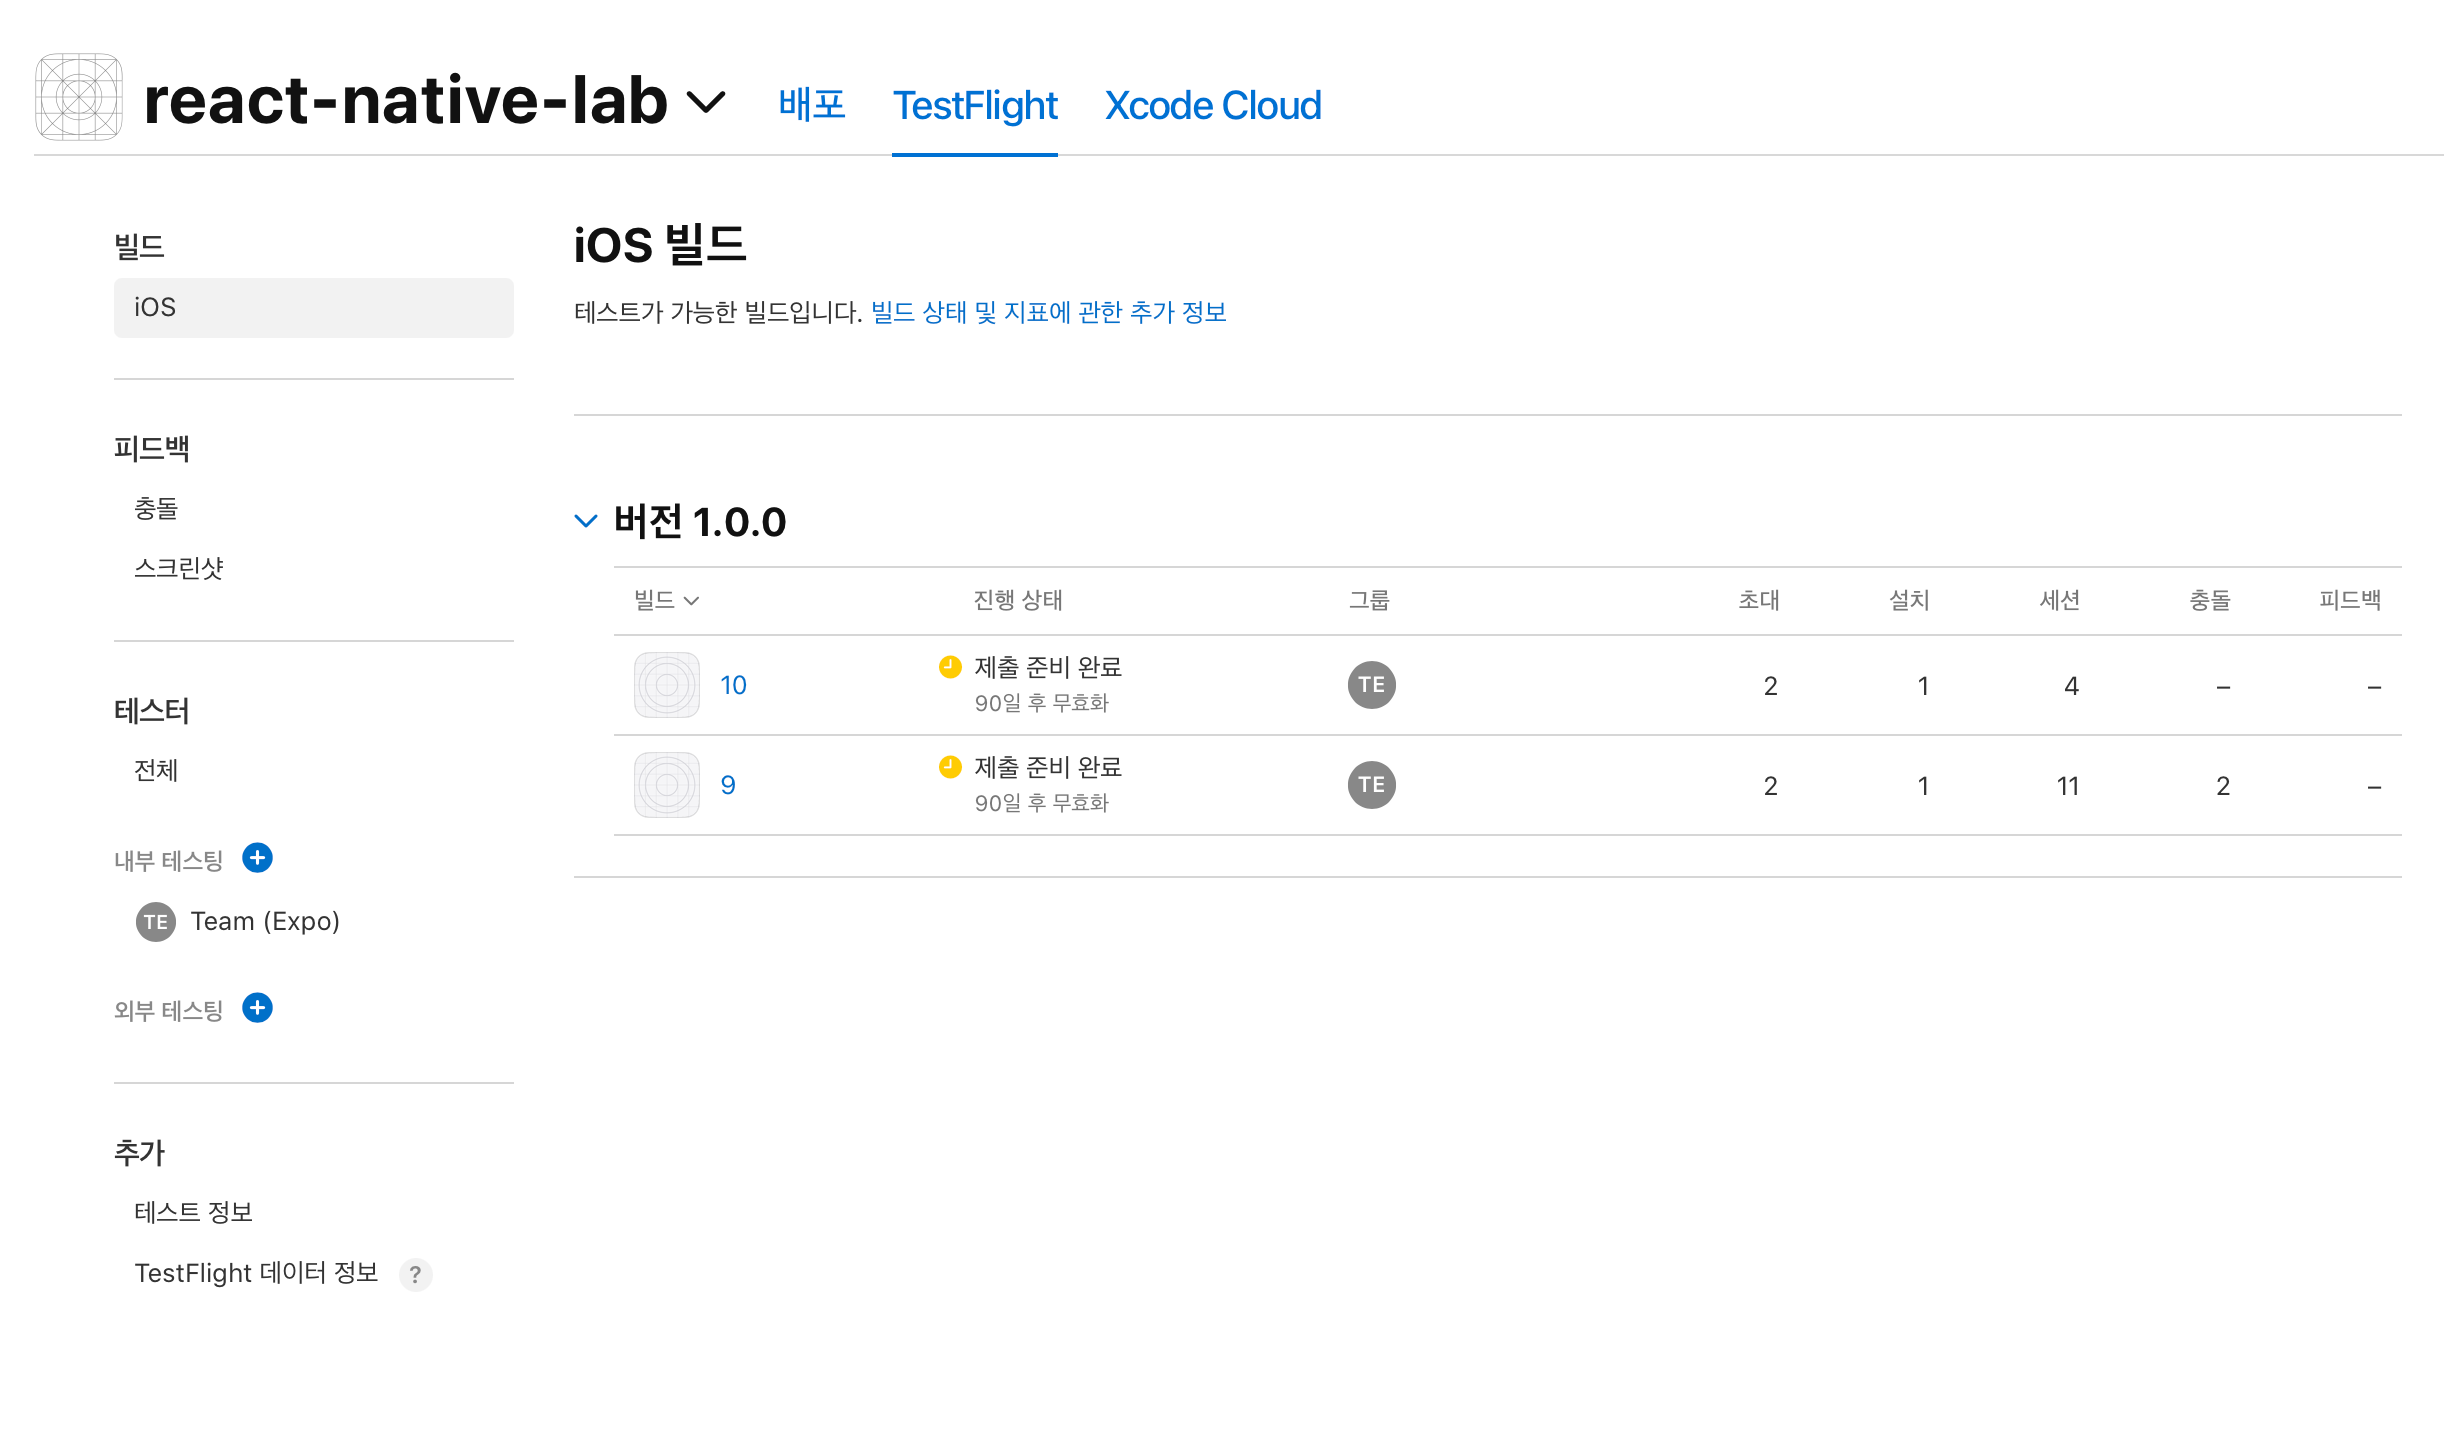Image resolution: width=2444 pixels, height=1454 pixels.
Task: Add a group next to 외부 테스팅
Action: [x=258, y=1008]
